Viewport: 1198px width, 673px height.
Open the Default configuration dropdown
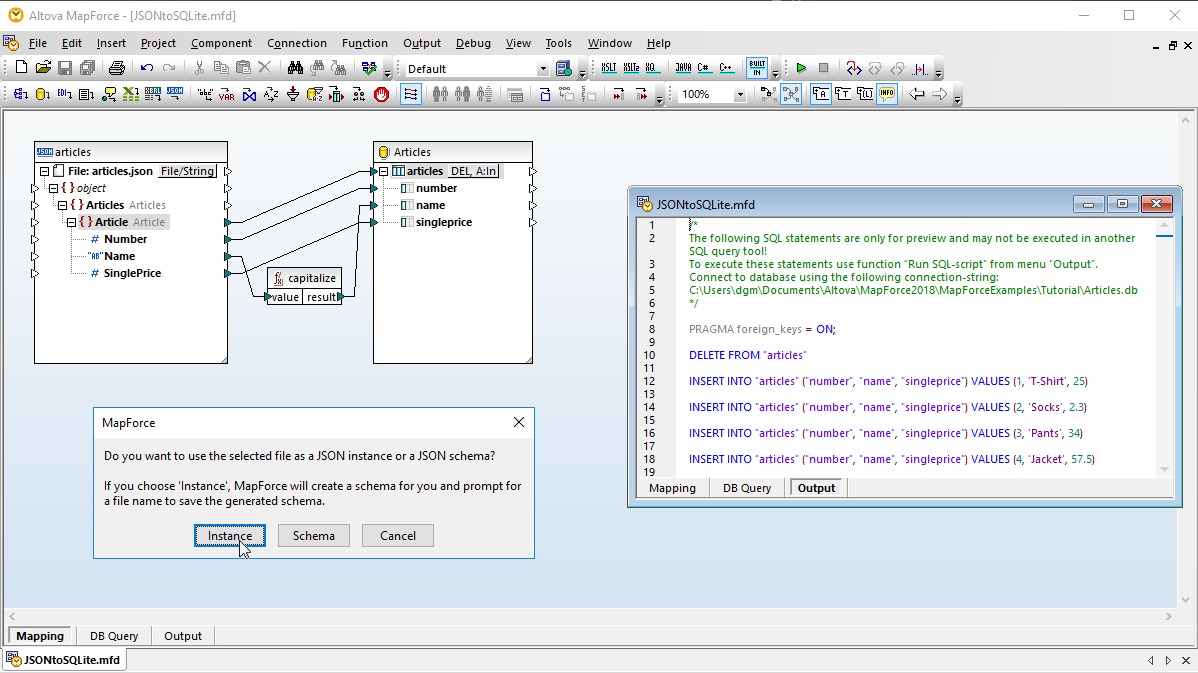click(542, 69)
